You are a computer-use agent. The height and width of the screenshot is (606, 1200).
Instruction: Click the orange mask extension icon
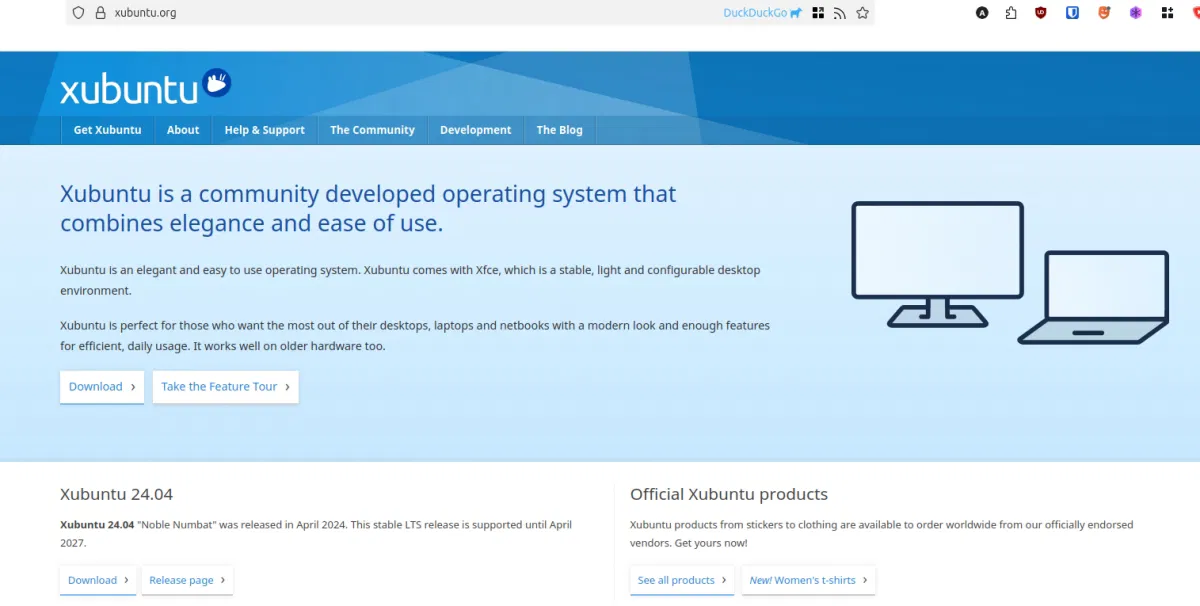[1104, 13]
